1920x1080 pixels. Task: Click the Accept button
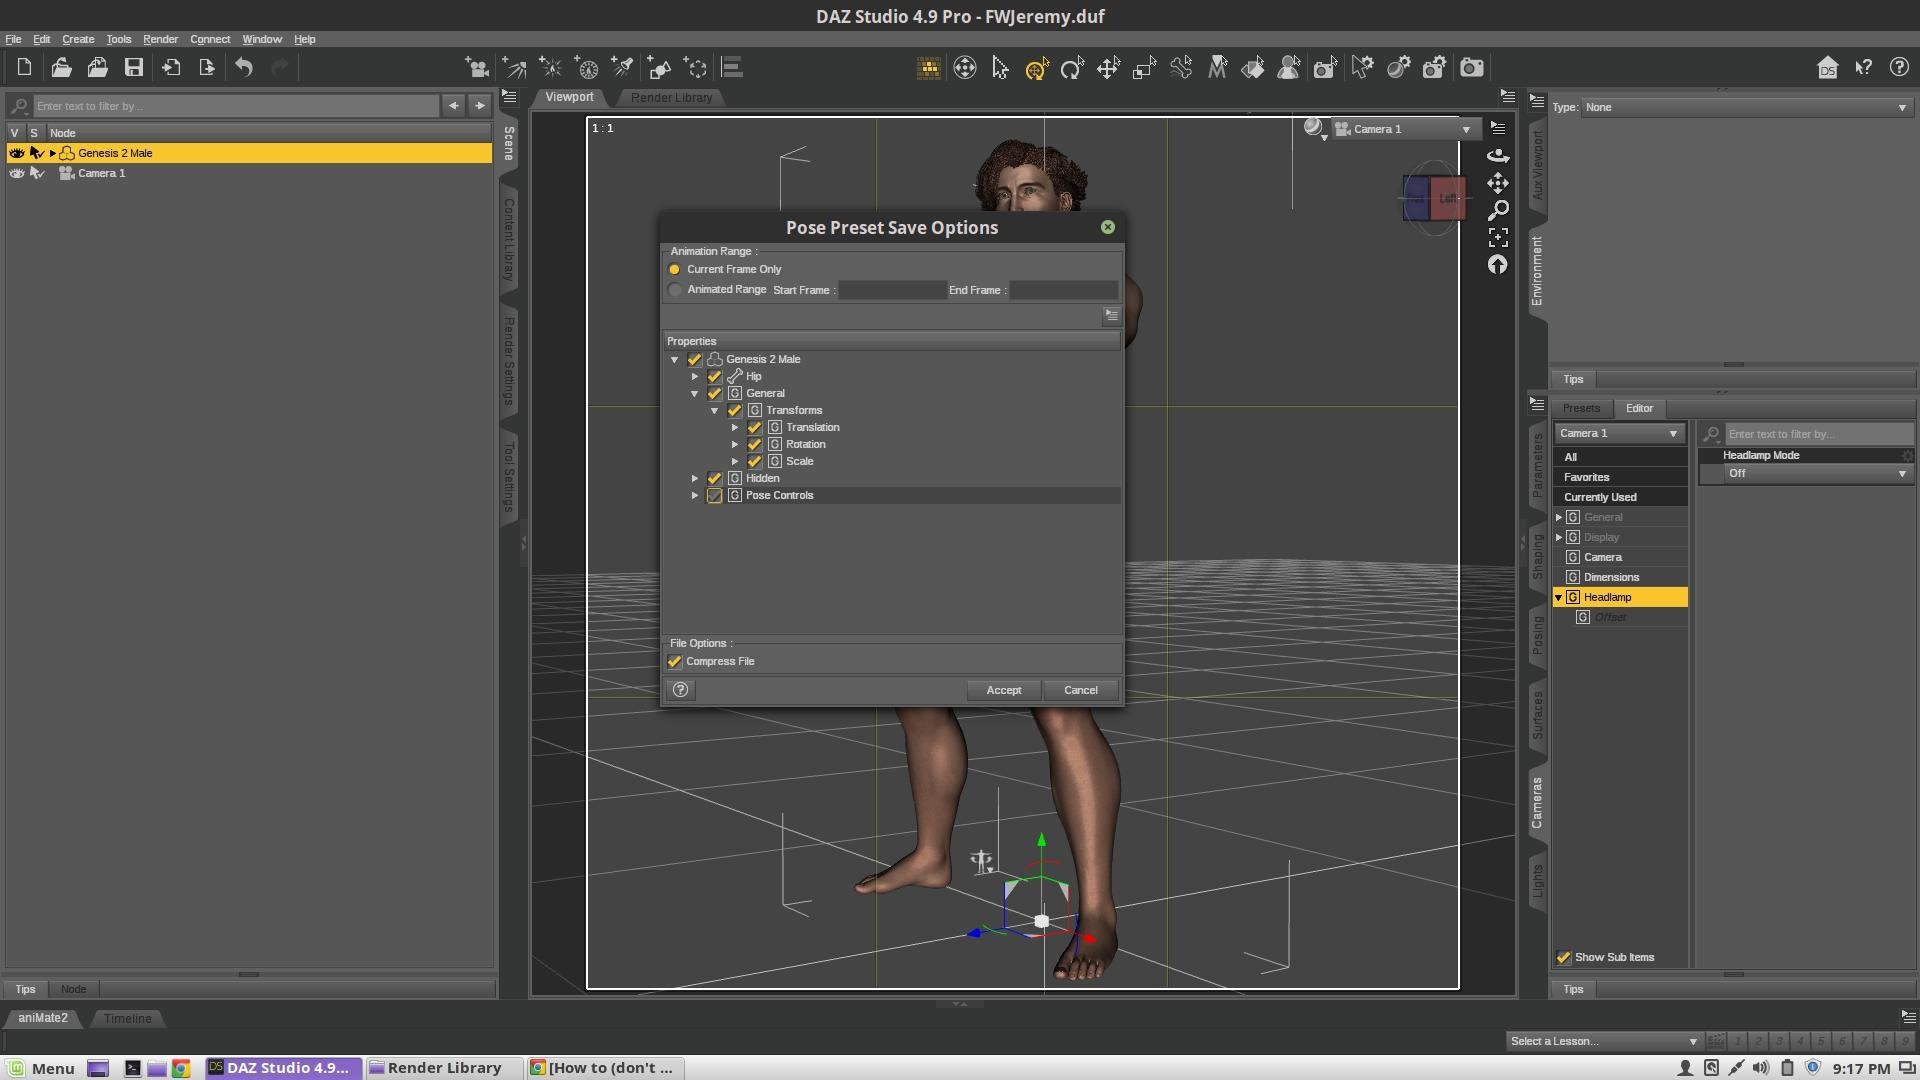pos(1003,691)
